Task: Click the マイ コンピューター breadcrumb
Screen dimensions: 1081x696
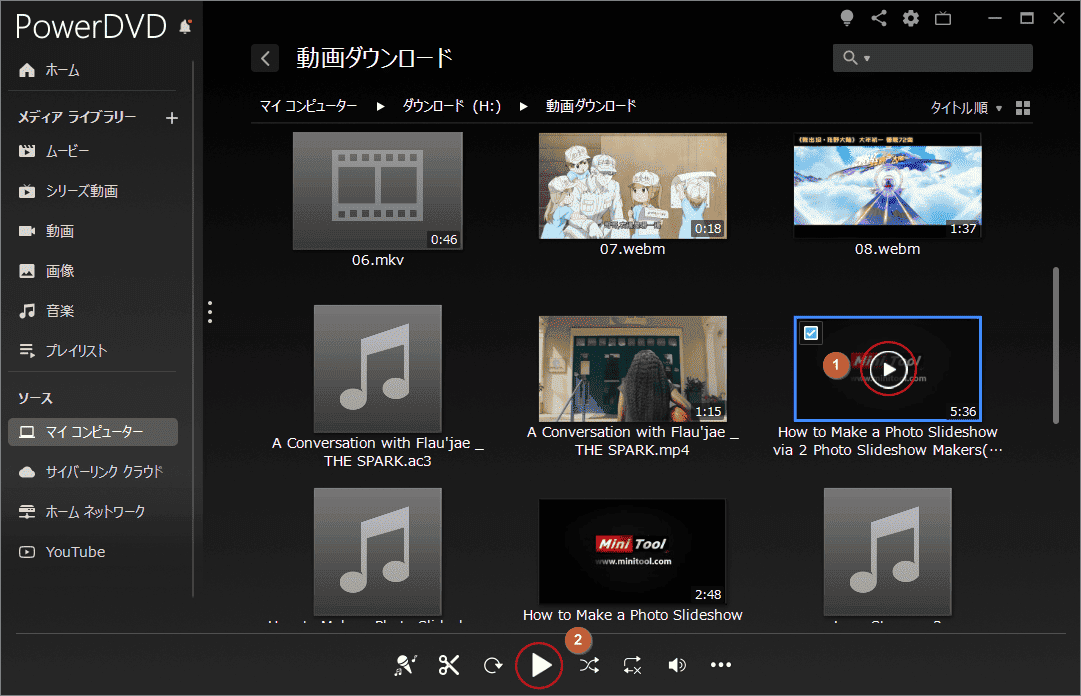Action: click(x=308, y=106)
